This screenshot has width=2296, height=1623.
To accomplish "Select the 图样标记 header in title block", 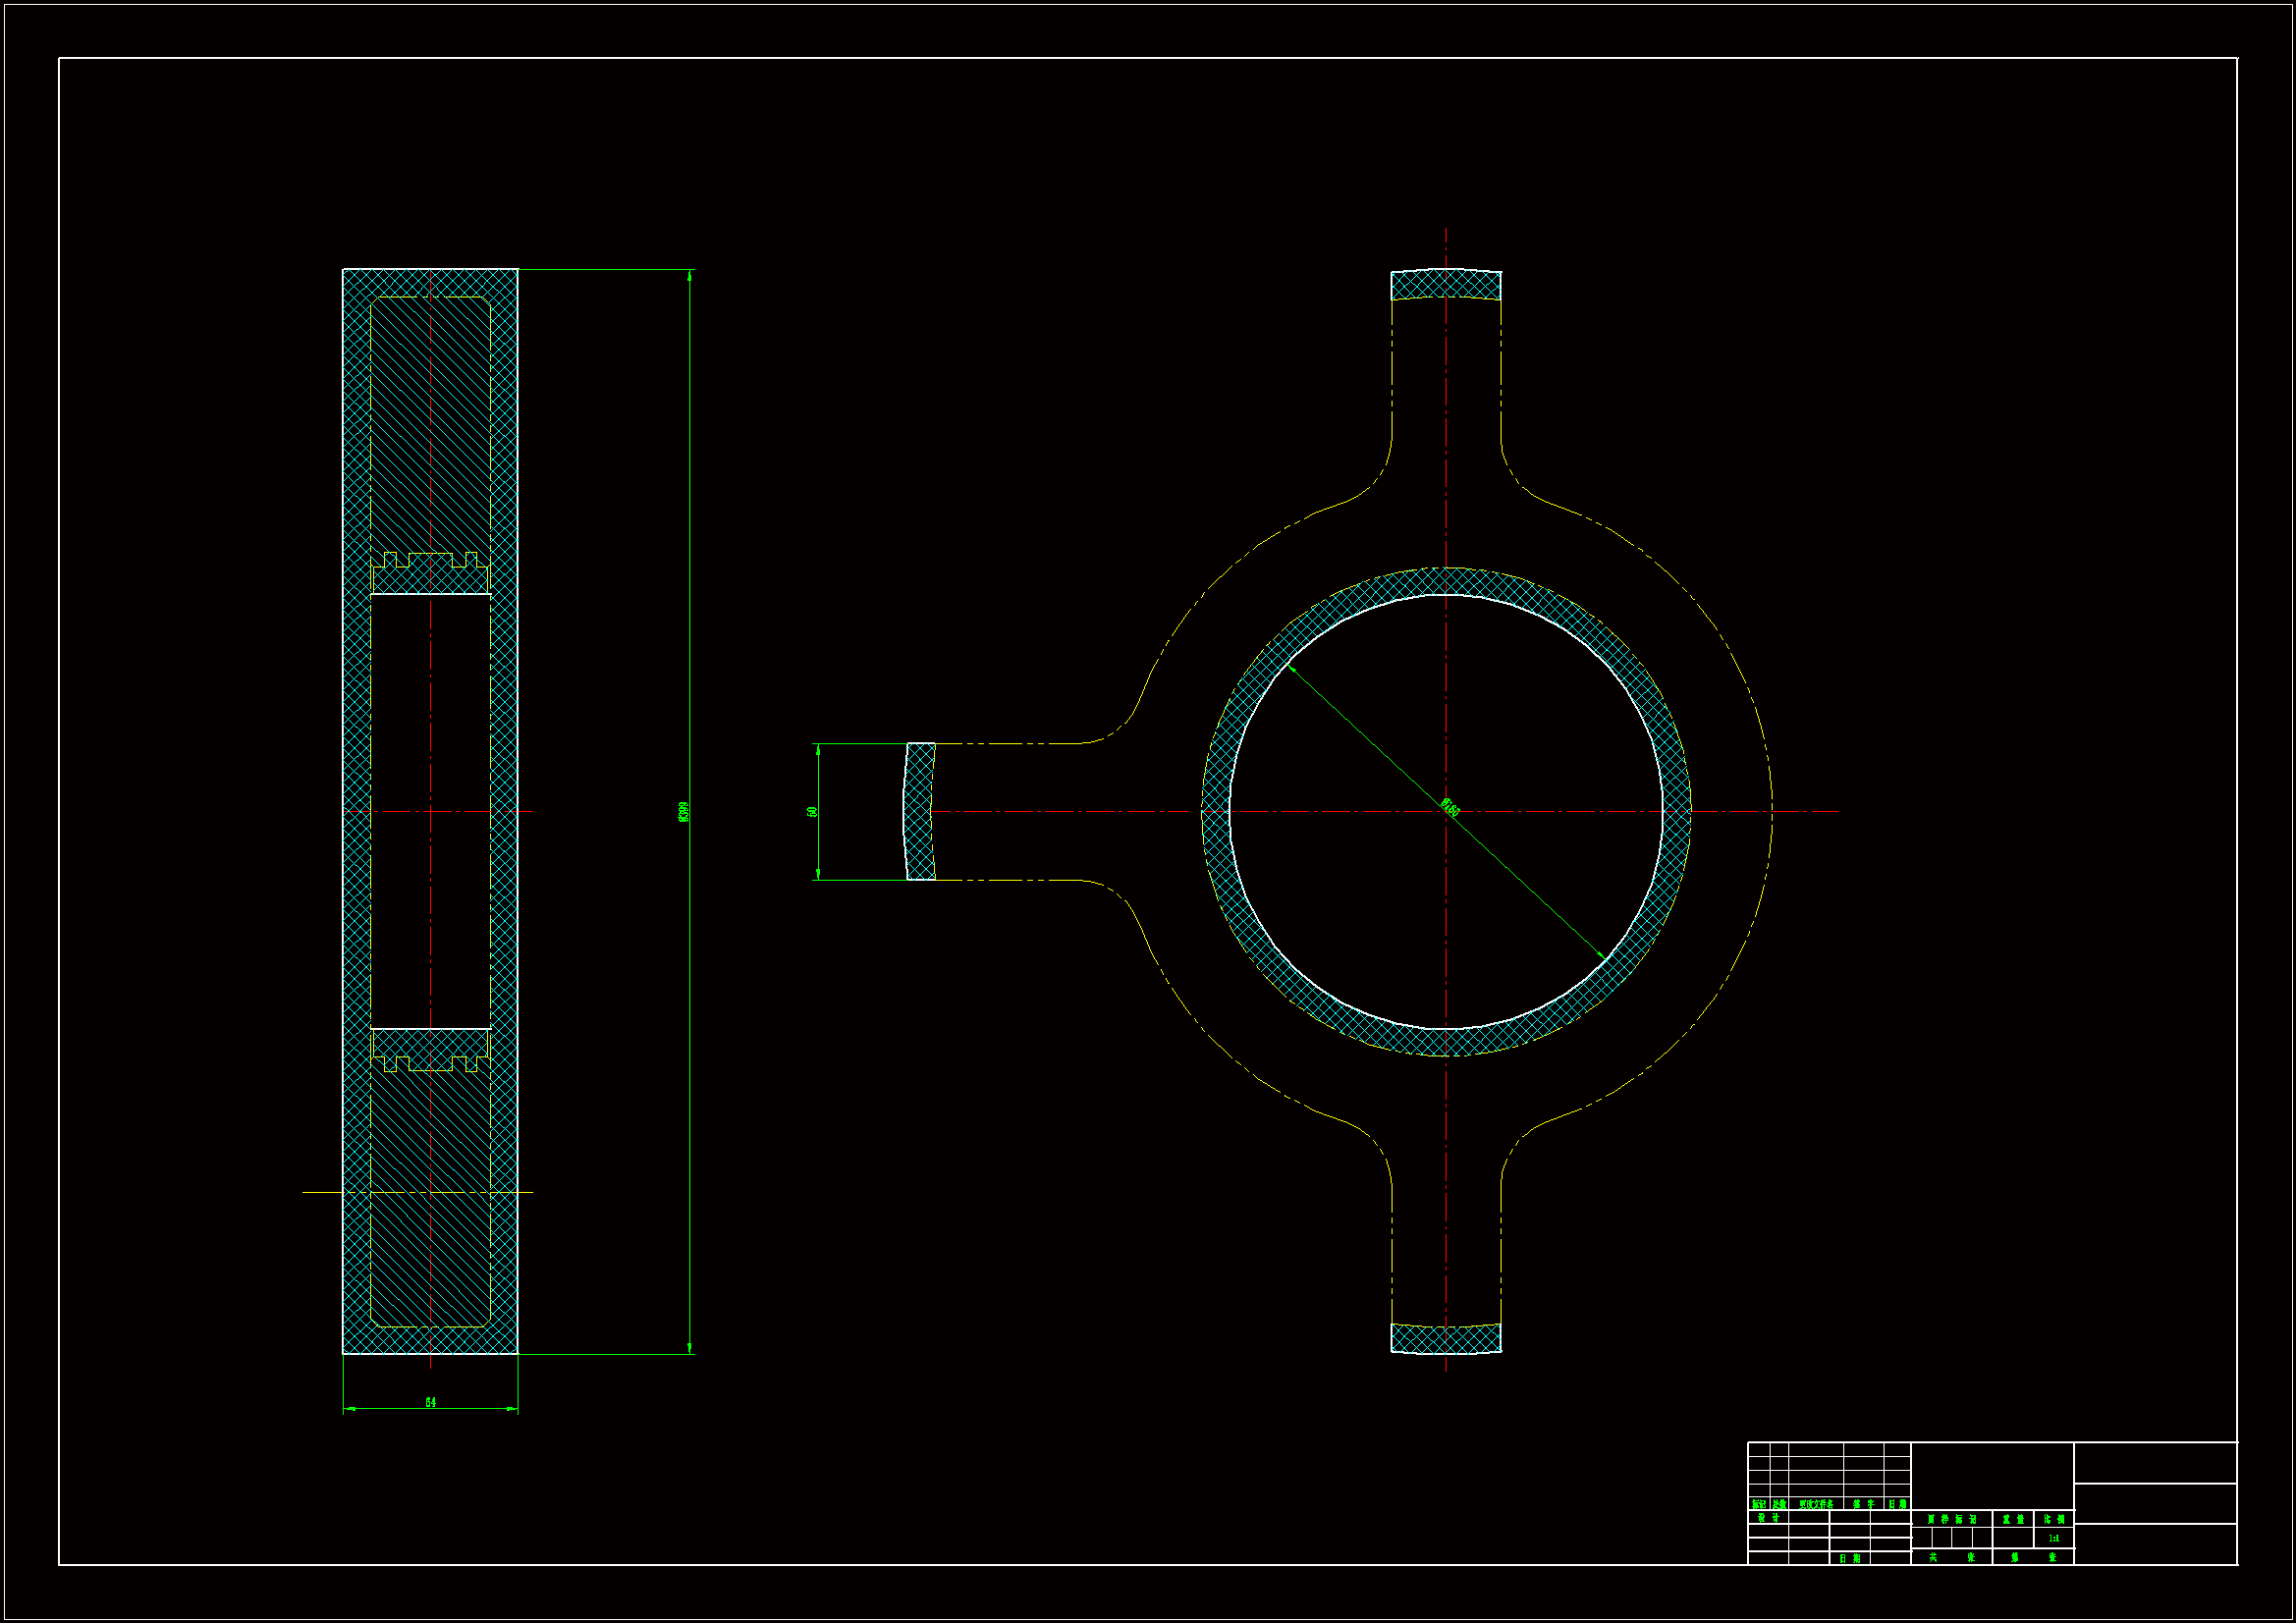I will click(x=1952, y=1520).
